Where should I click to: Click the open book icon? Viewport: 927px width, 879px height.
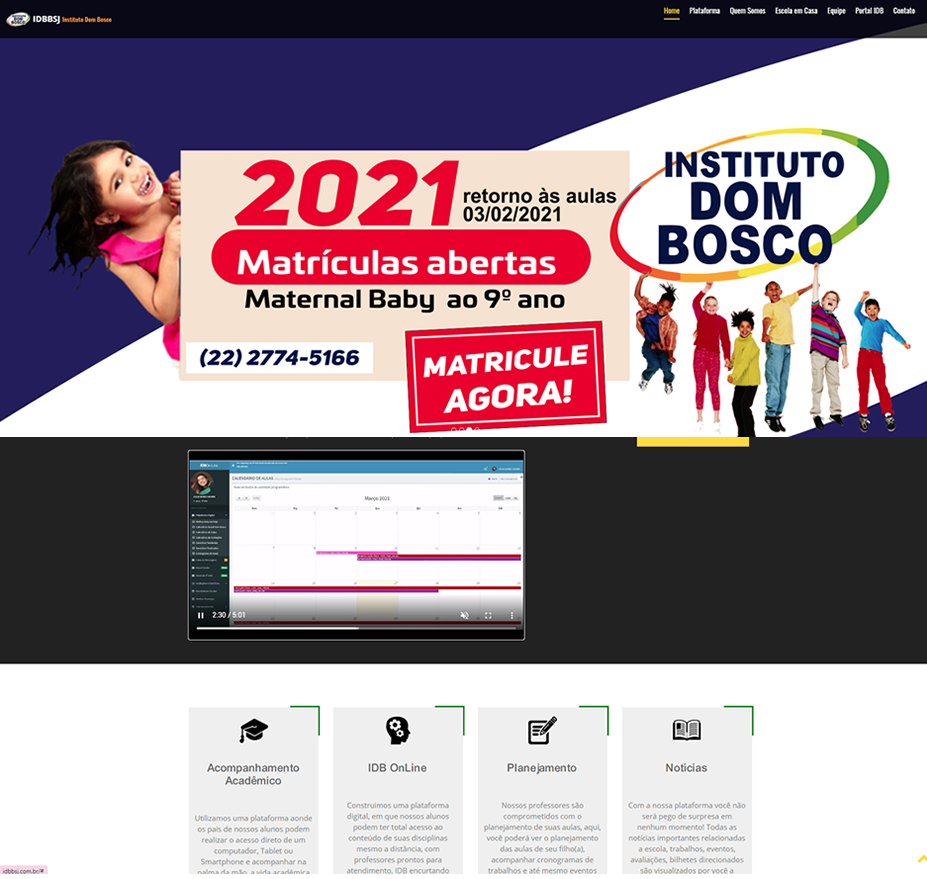(x=686, y=730)
